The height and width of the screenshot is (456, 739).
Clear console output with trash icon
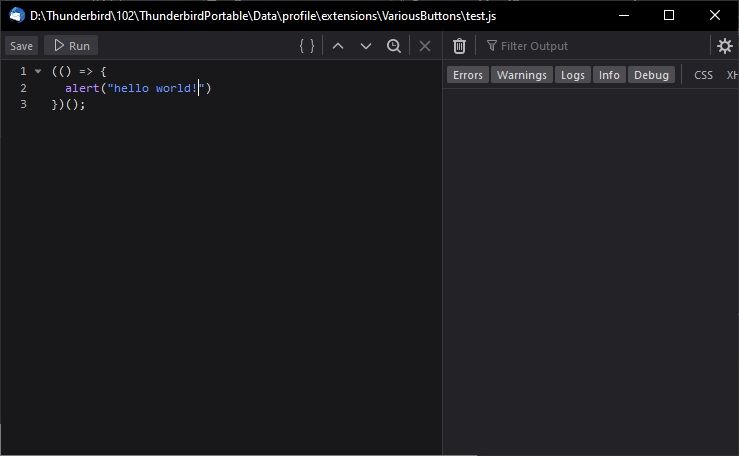[x=460, y=46]
